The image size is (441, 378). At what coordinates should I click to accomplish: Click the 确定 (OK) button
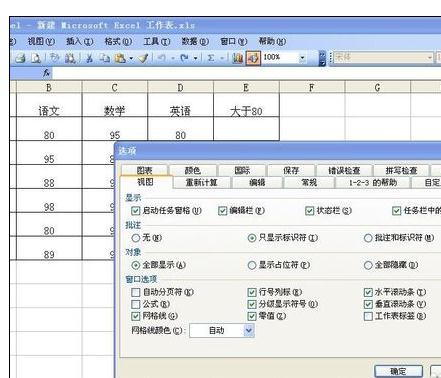[398, 371]
